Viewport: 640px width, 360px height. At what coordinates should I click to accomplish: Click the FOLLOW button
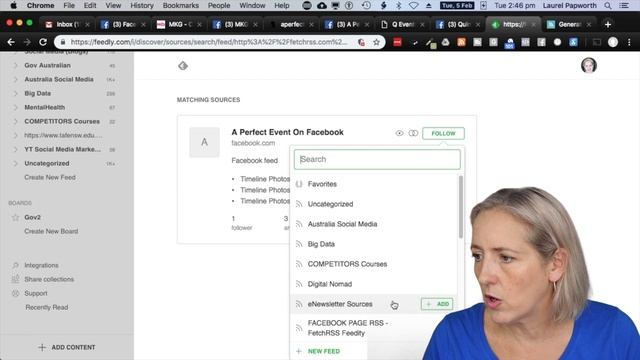(443, 133)
